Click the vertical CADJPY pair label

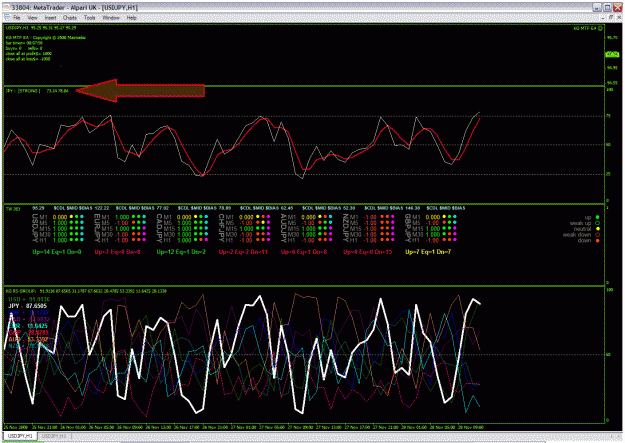click(159, 228)
